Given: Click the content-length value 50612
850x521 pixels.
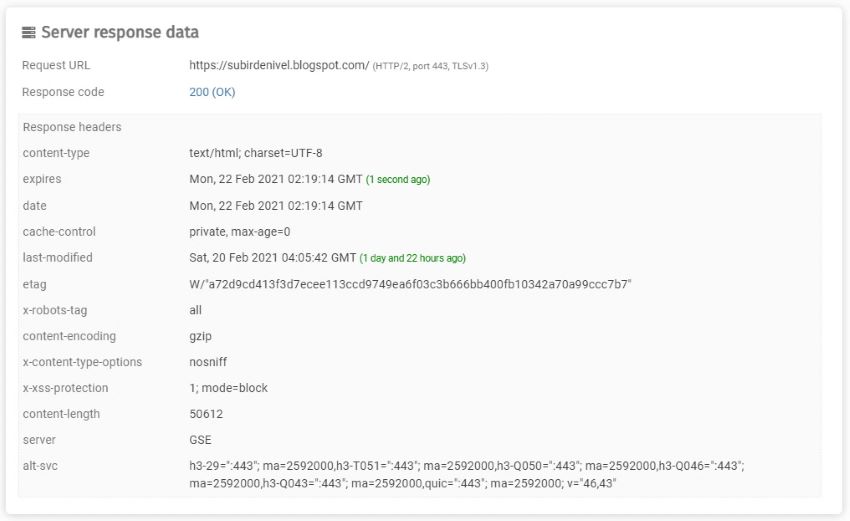Looking at the screenshot, I should click(206, 414).
